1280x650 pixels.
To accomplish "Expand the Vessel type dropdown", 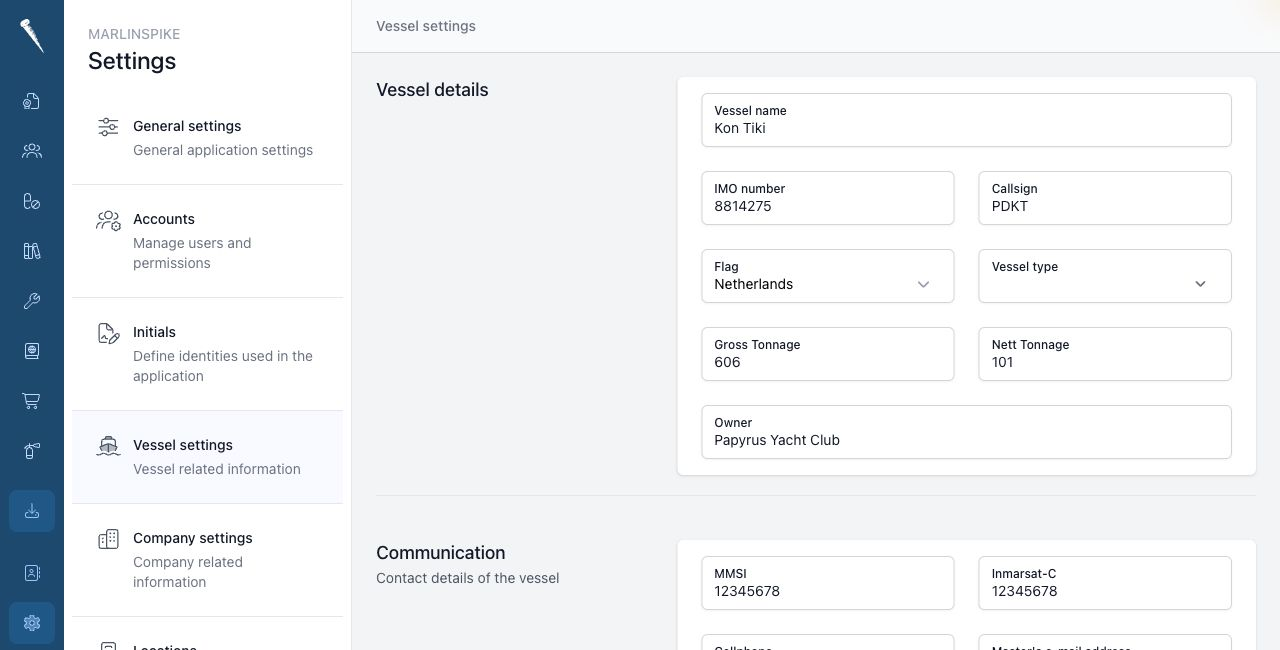I will pyautogui.click(x=1104, y=276).
